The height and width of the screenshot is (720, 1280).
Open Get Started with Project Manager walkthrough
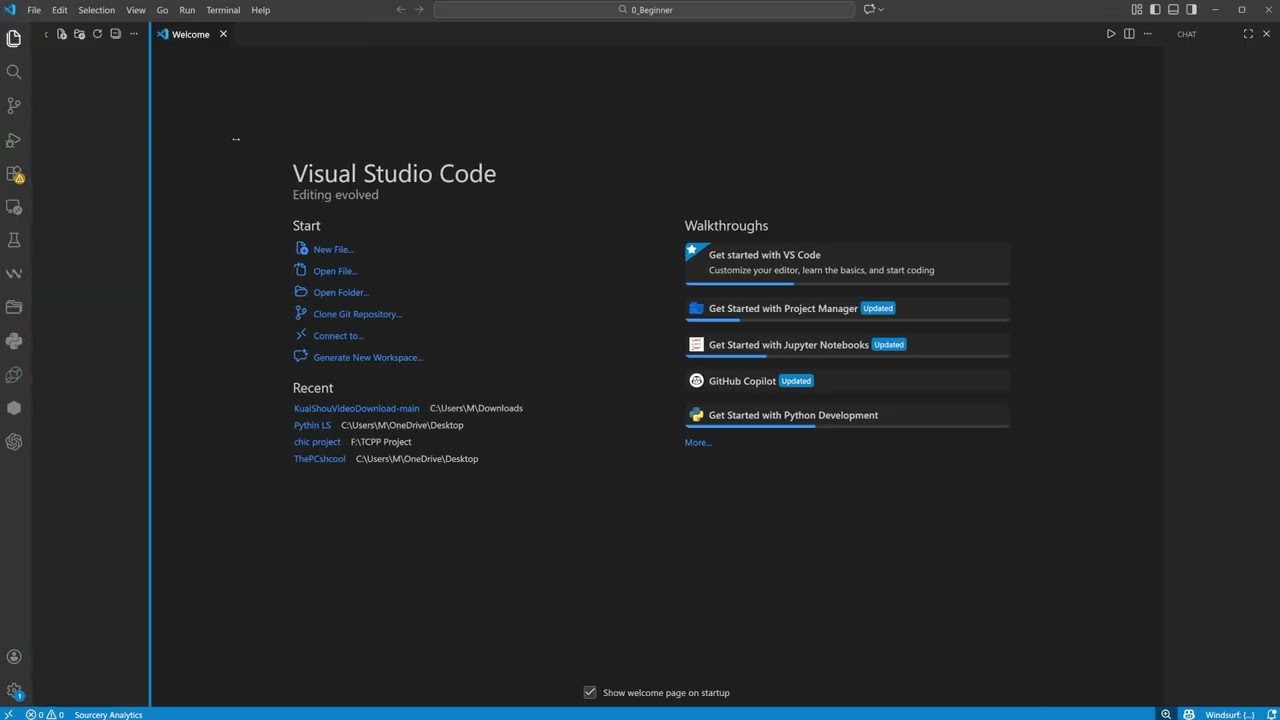pos(847,309)
